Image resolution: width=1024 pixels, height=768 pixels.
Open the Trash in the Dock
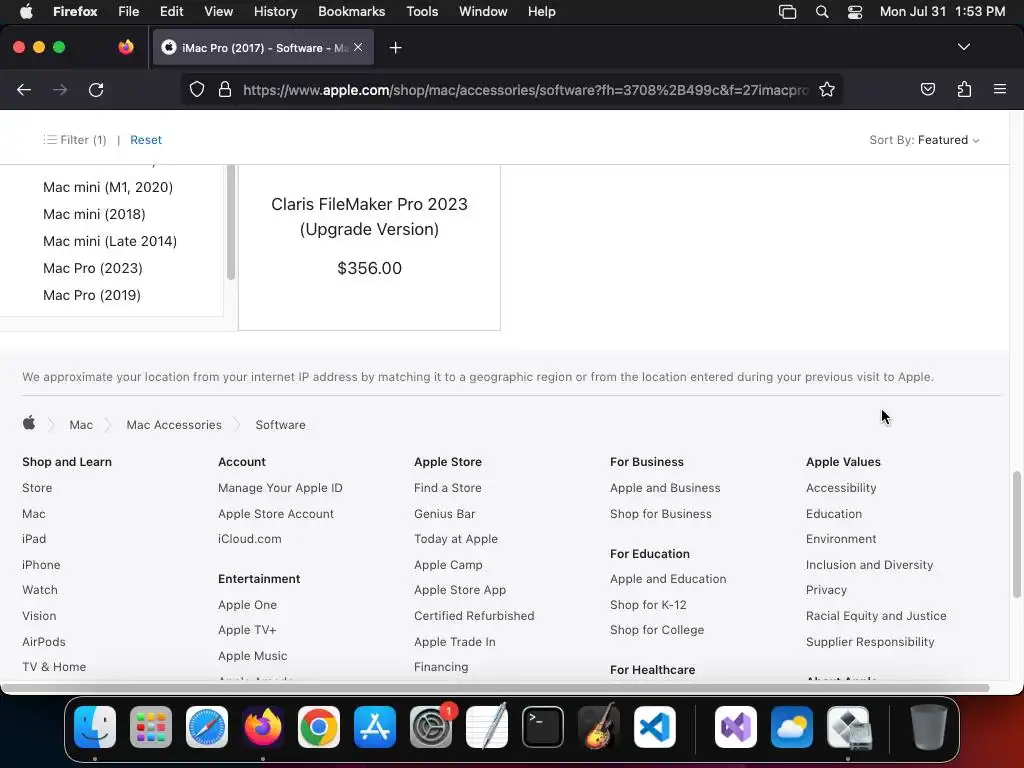click(x=929, y=727)
